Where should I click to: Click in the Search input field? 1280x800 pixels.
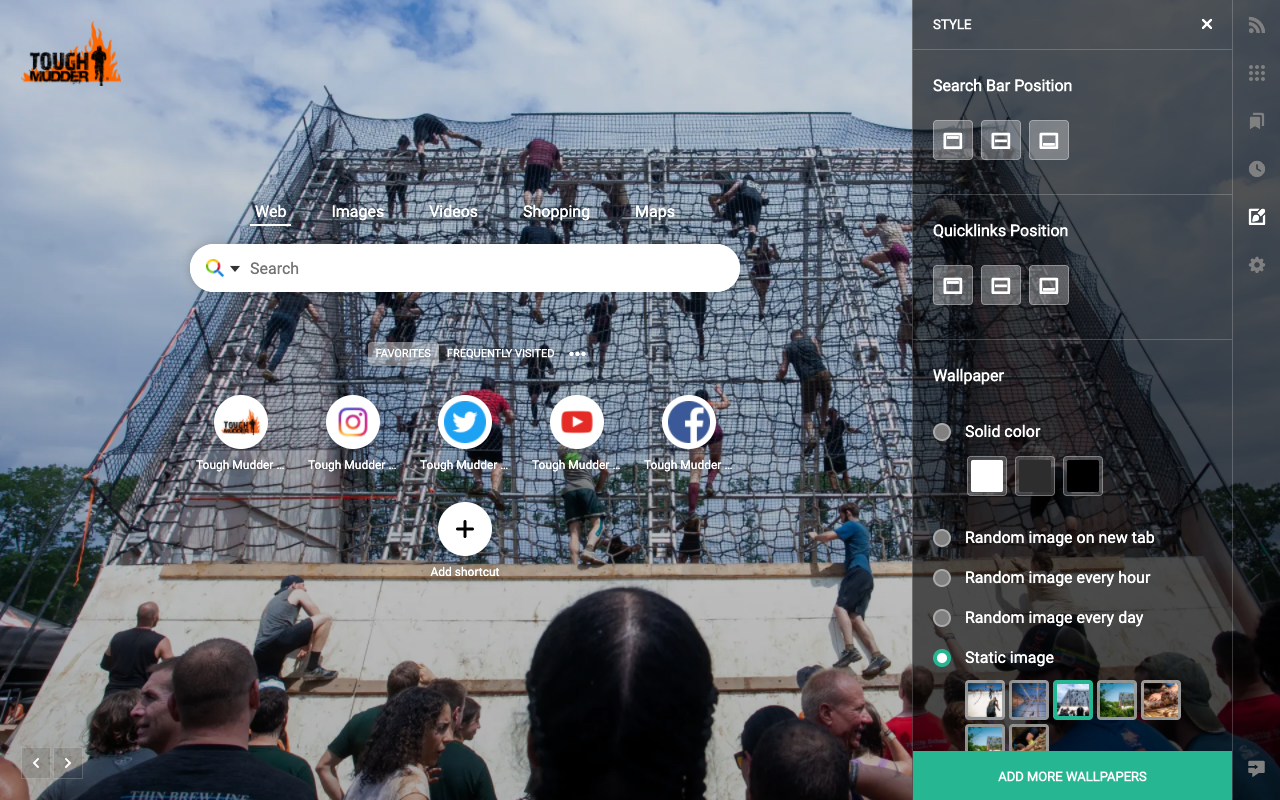point(488,268)
